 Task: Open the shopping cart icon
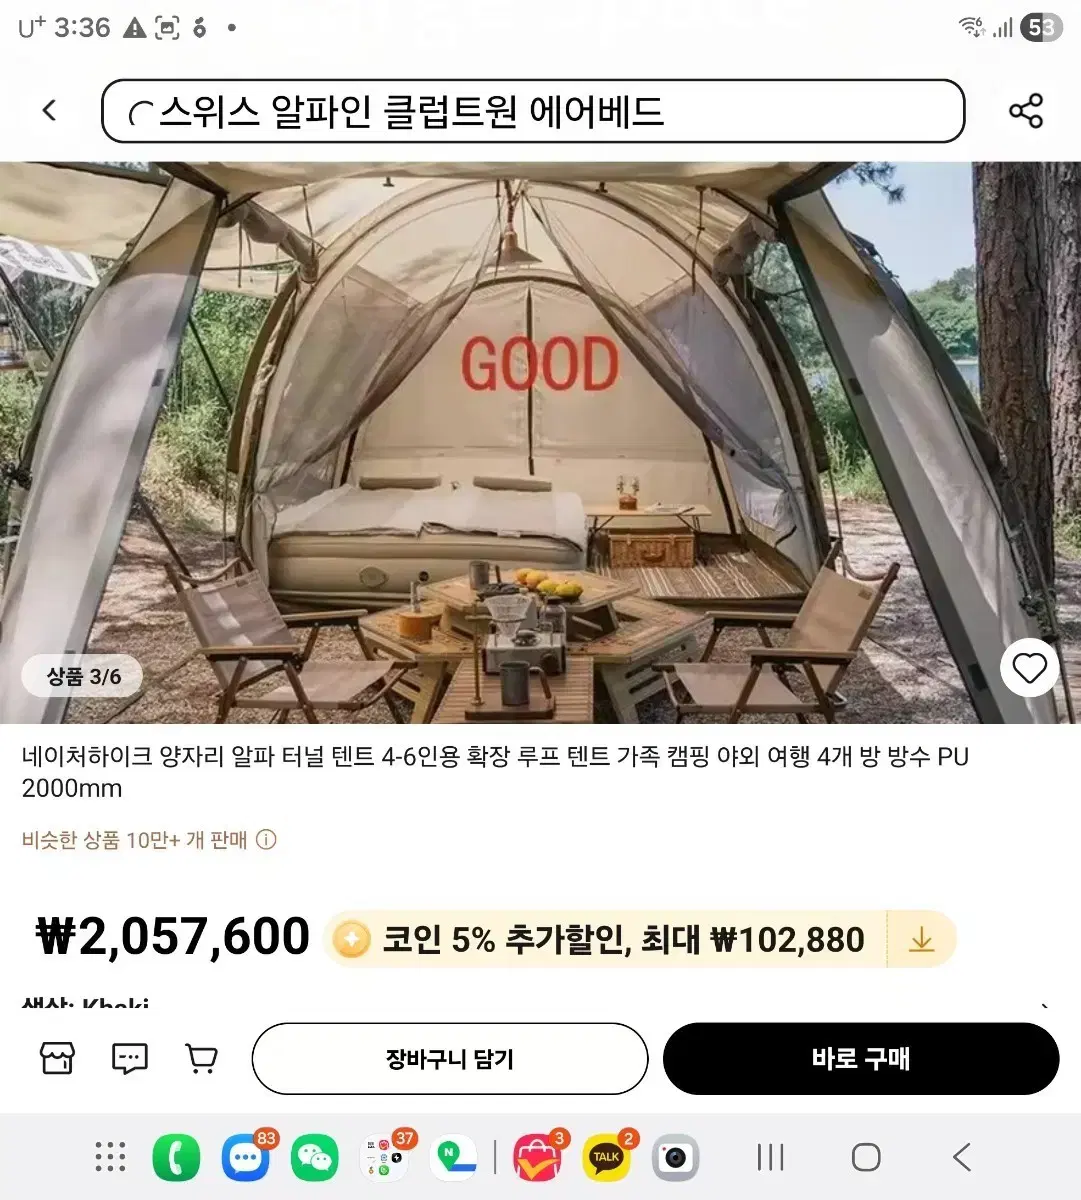pyautogui.click(x=202, y=1058)
